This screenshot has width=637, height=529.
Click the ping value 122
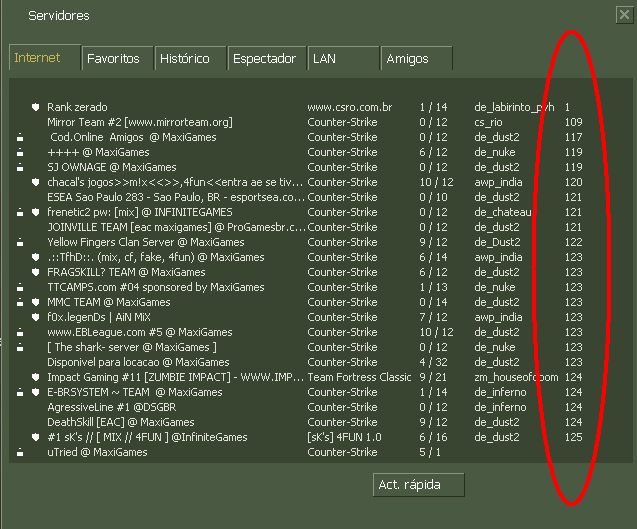574,243
